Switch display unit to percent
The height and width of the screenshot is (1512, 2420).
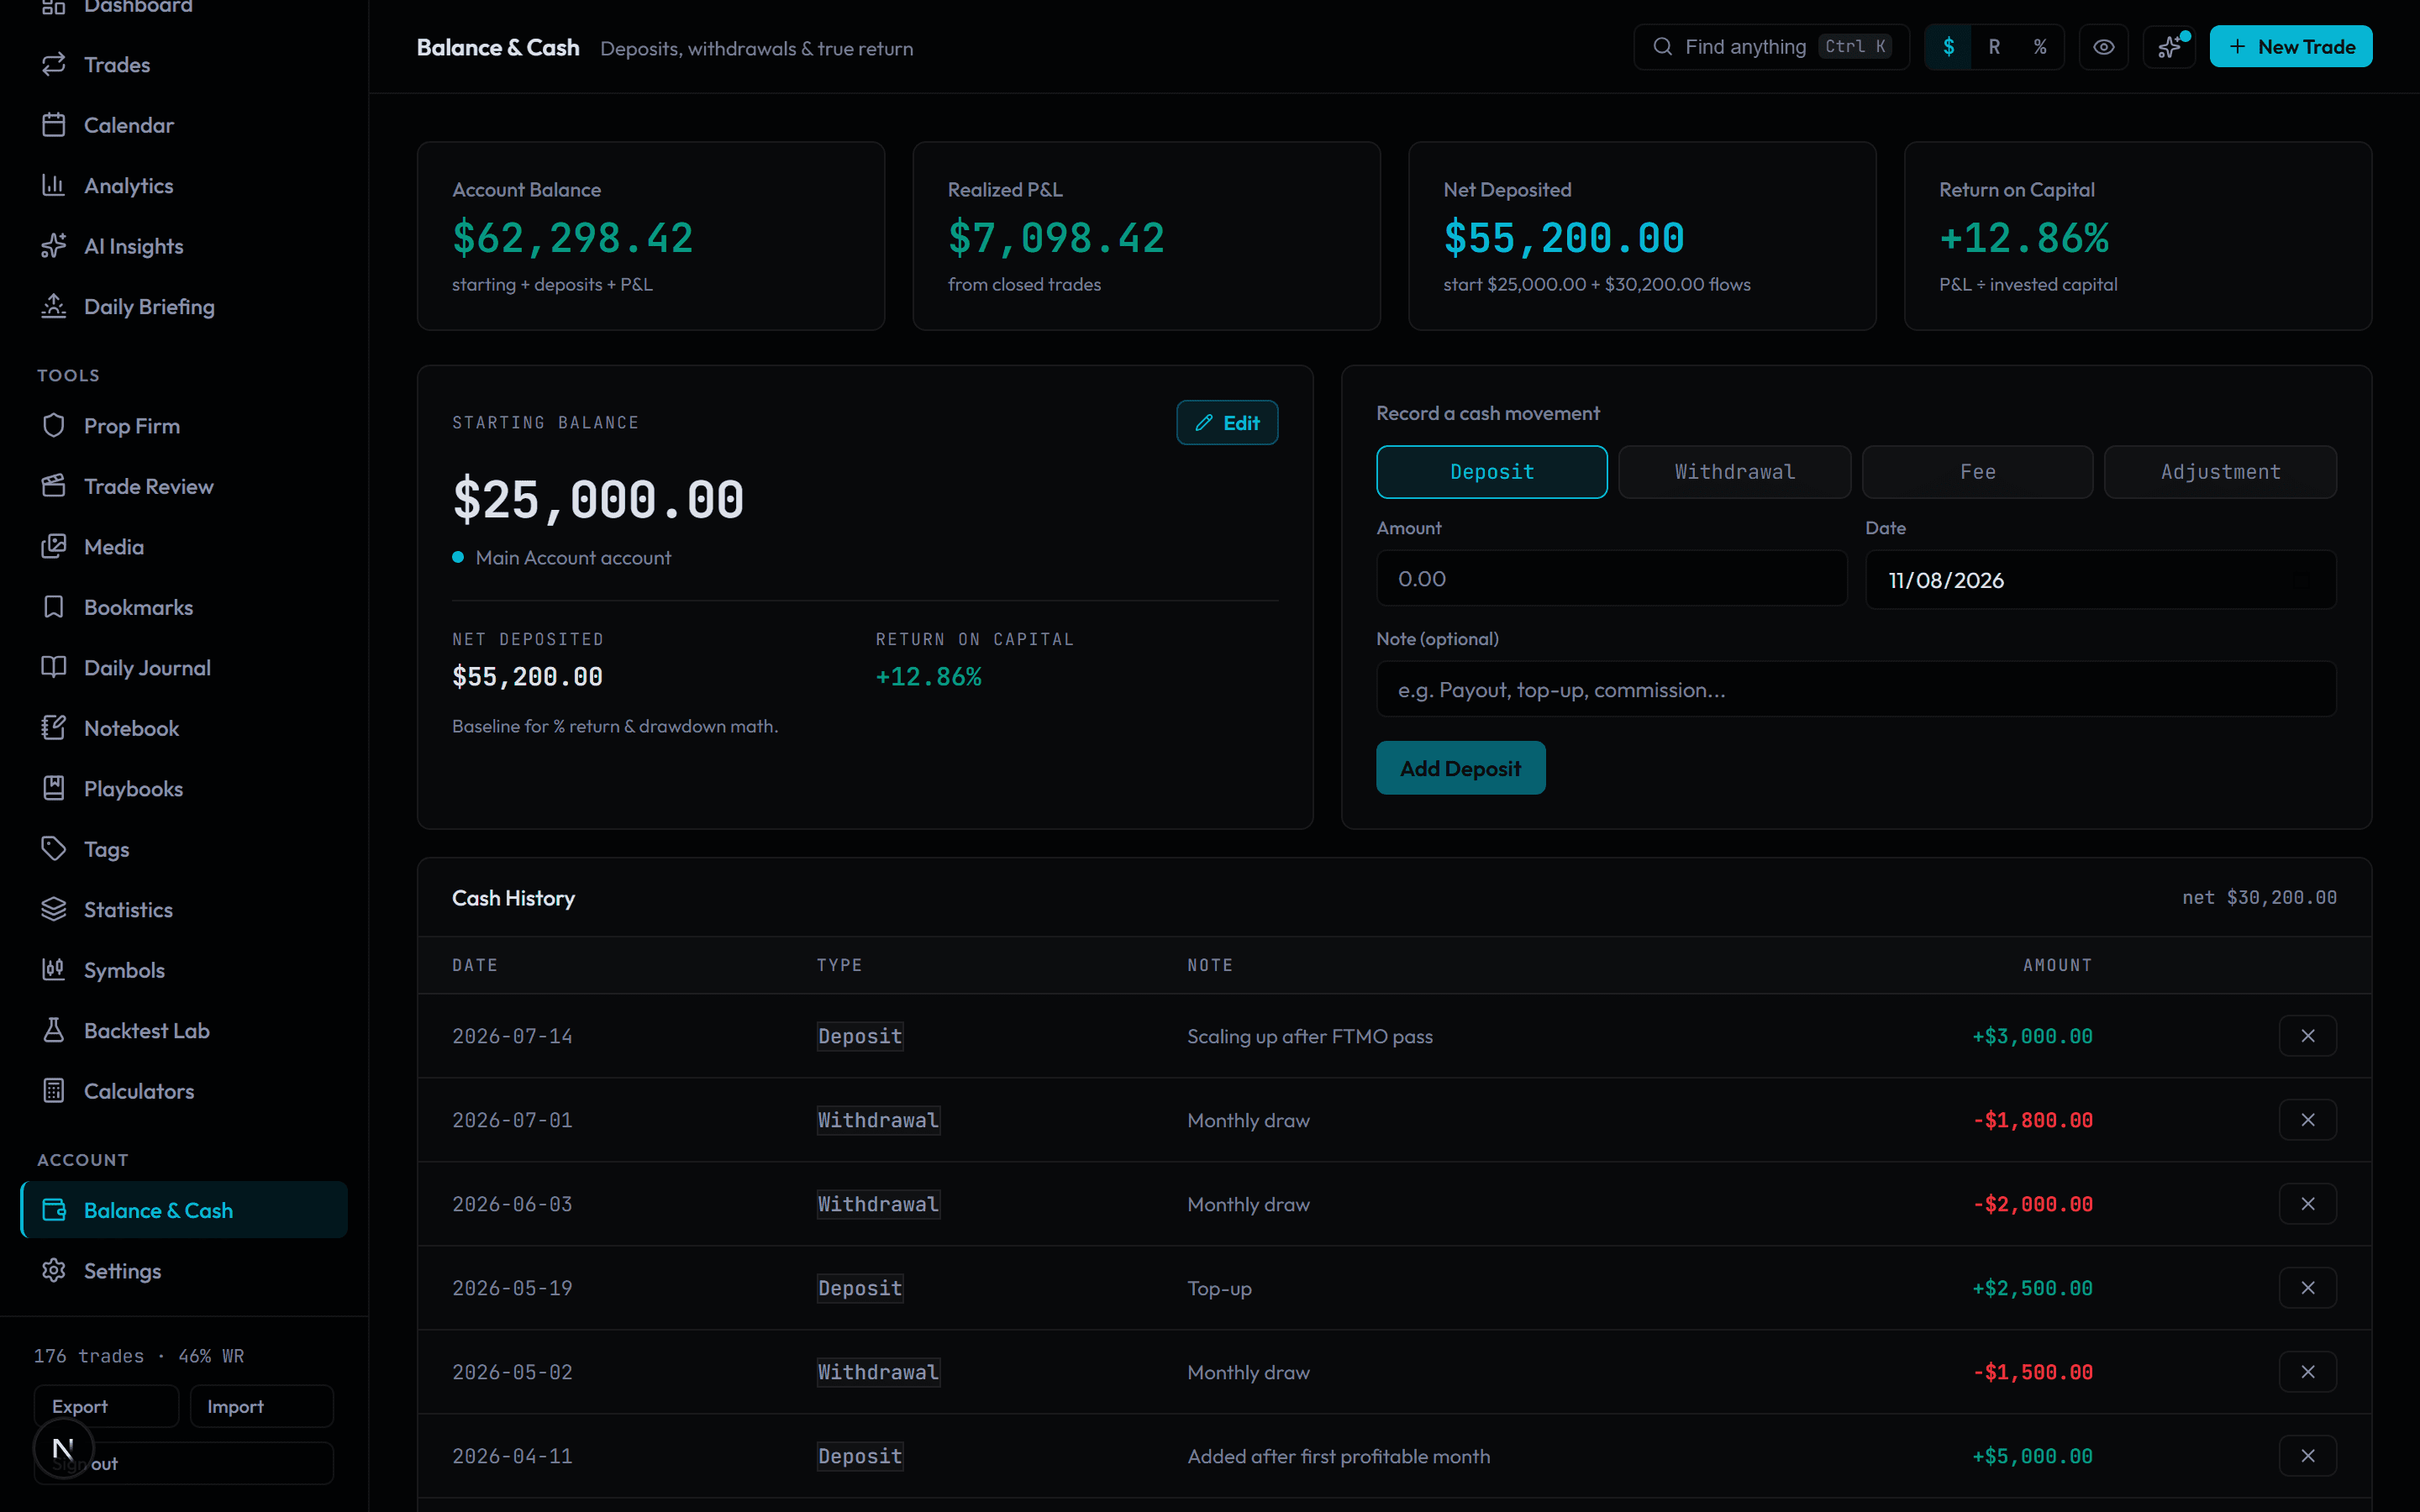[x=2040, y=47]
